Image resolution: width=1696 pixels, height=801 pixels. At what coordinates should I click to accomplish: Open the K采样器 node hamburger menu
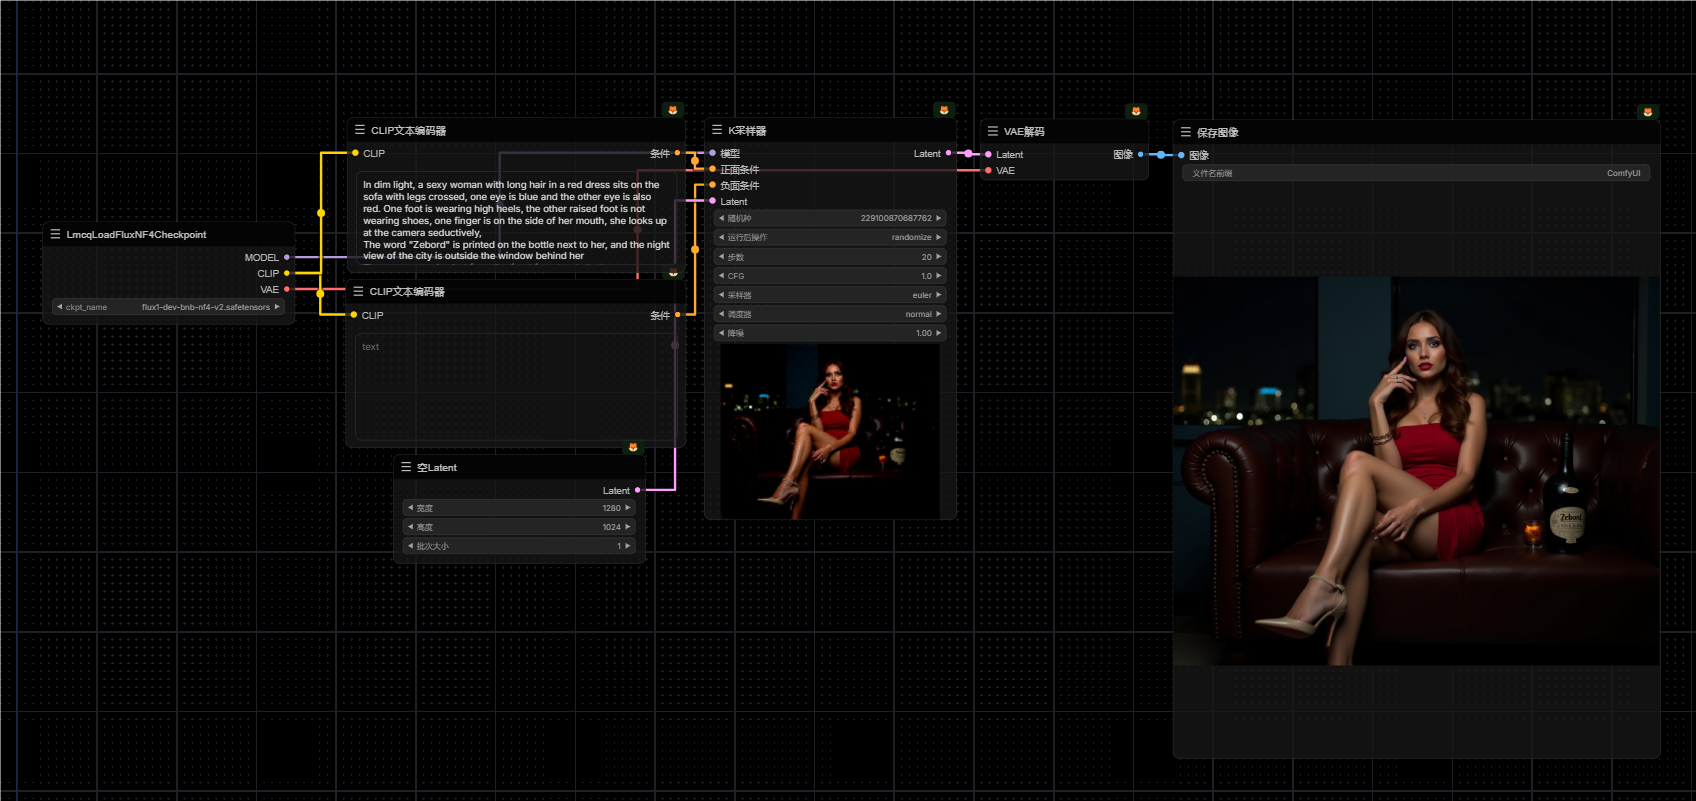point(716,130)
